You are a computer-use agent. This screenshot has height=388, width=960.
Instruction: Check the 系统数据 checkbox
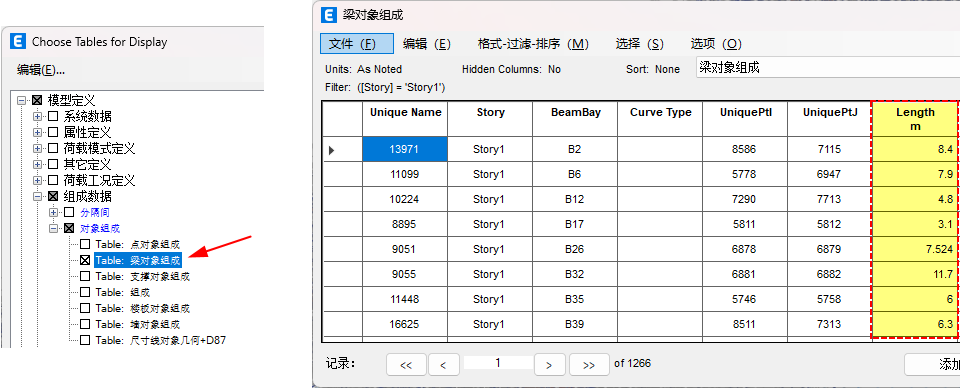(54, 116)
